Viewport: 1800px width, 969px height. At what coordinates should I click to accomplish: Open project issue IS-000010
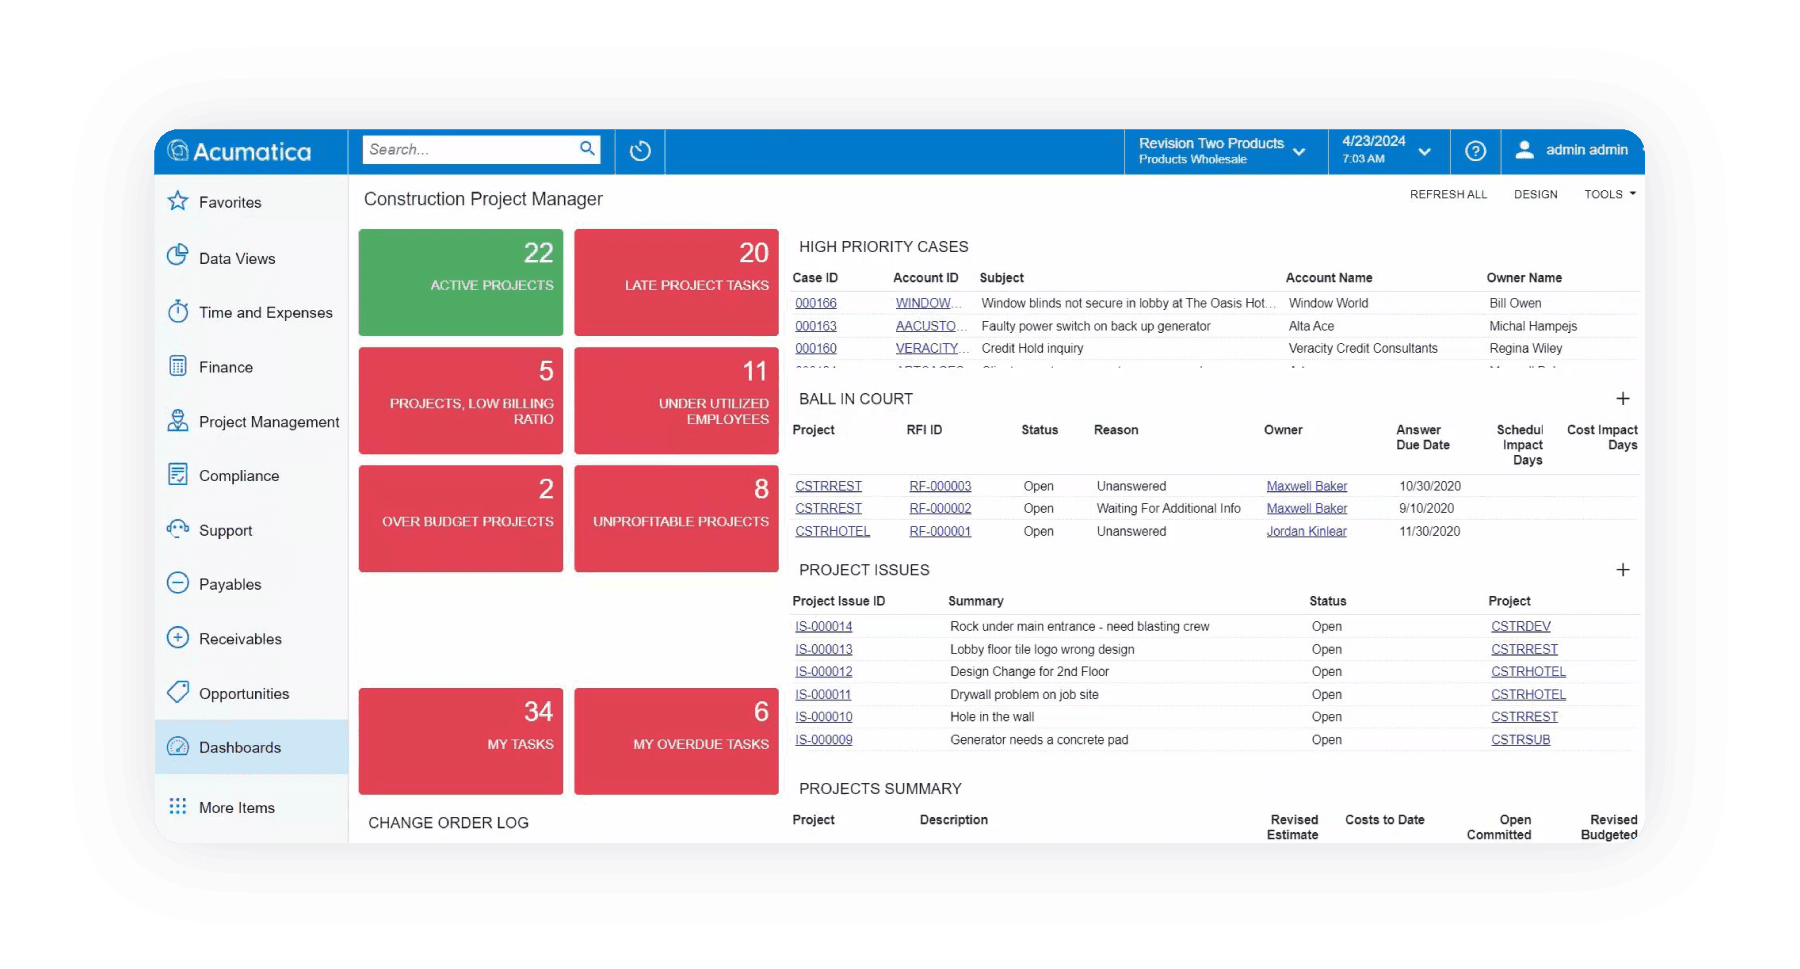tap(824, 716)
